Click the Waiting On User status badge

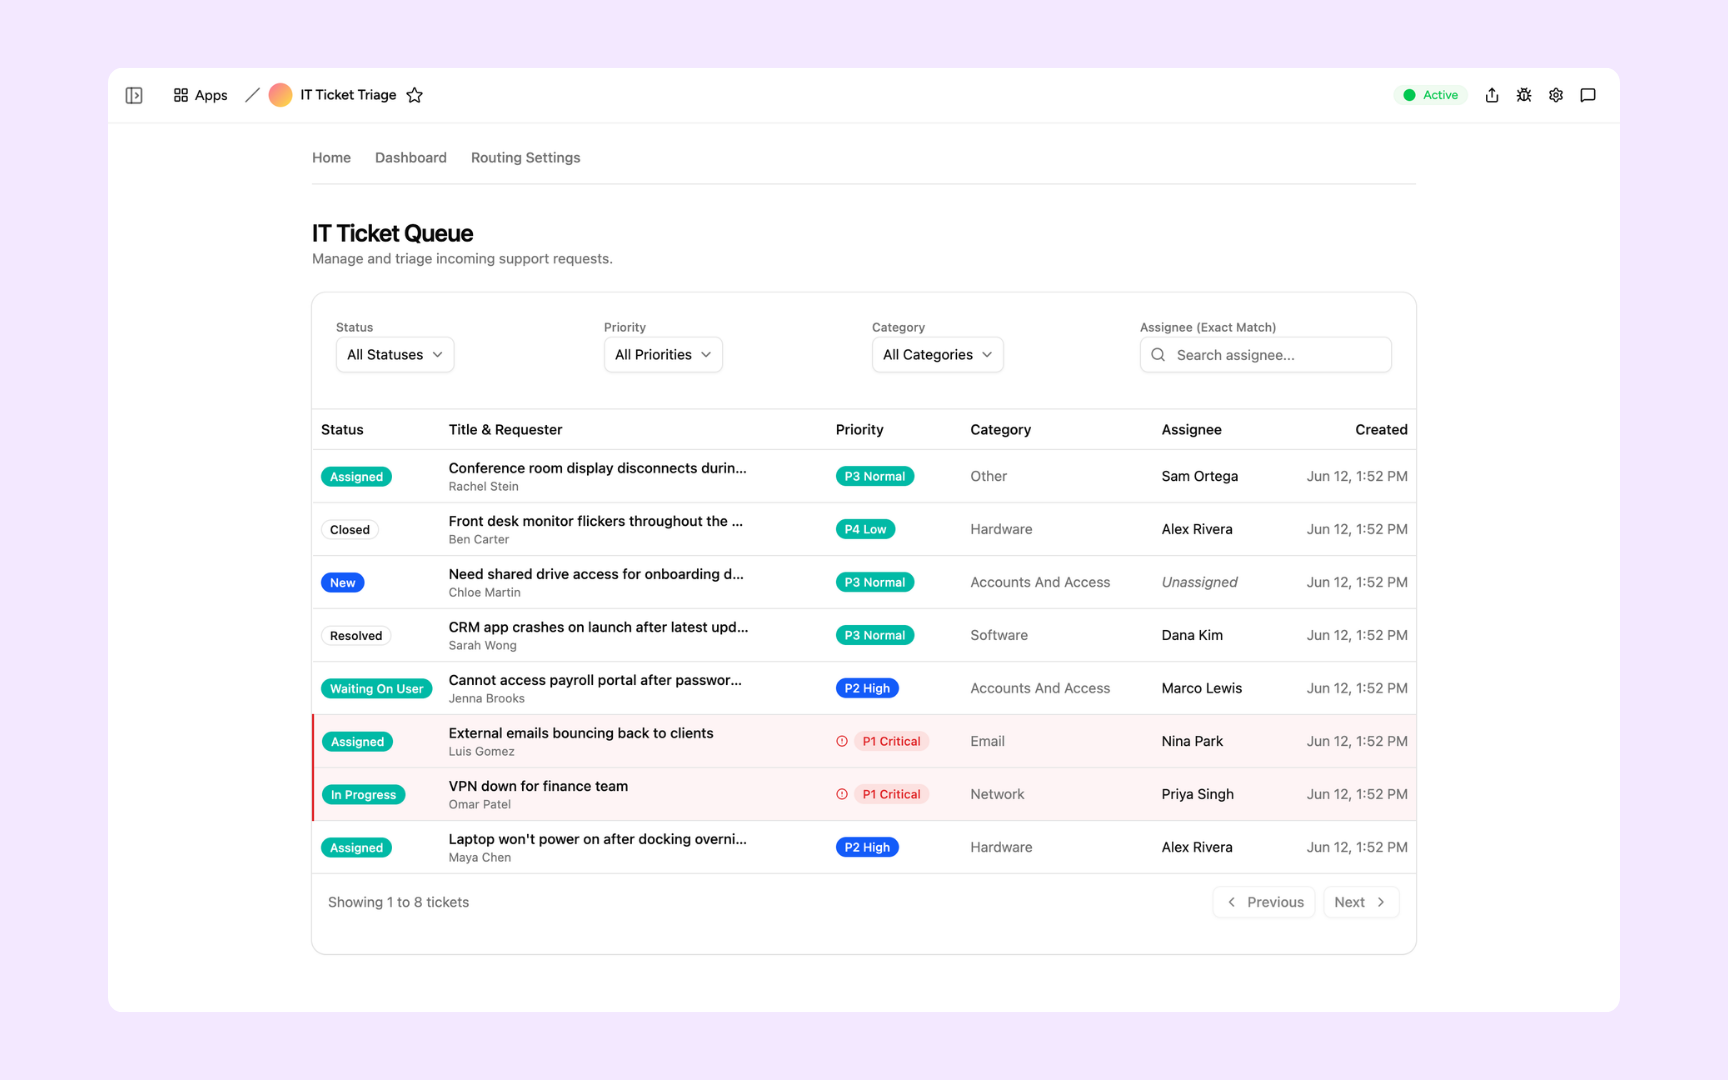376,689
